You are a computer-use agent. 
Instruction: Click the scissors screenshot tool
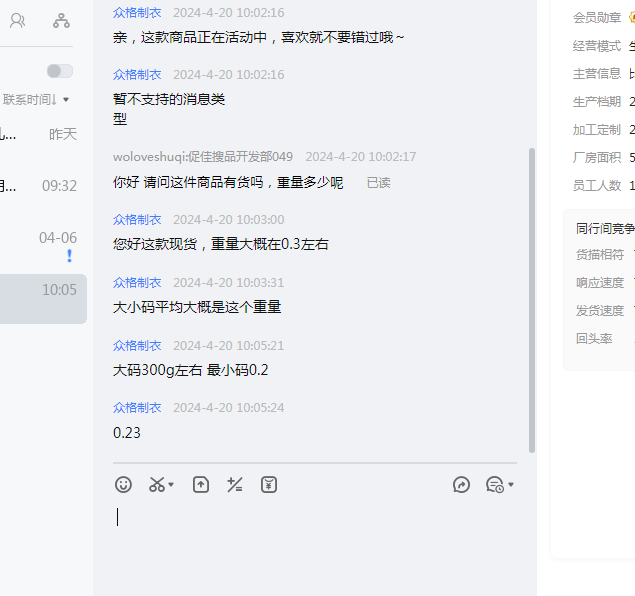coord(156,485)
